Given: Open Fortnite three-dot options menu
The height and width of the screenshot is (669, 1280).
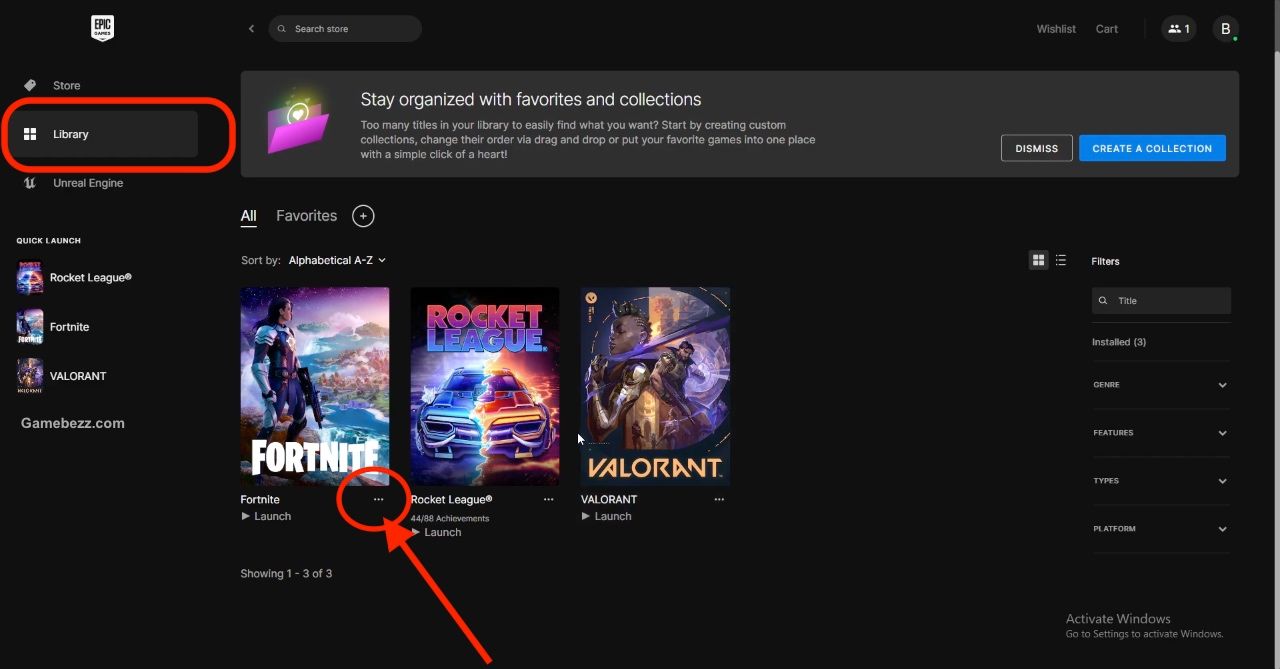Looking at the screenshot, I should pyautogui.click(x=378, y=499).
